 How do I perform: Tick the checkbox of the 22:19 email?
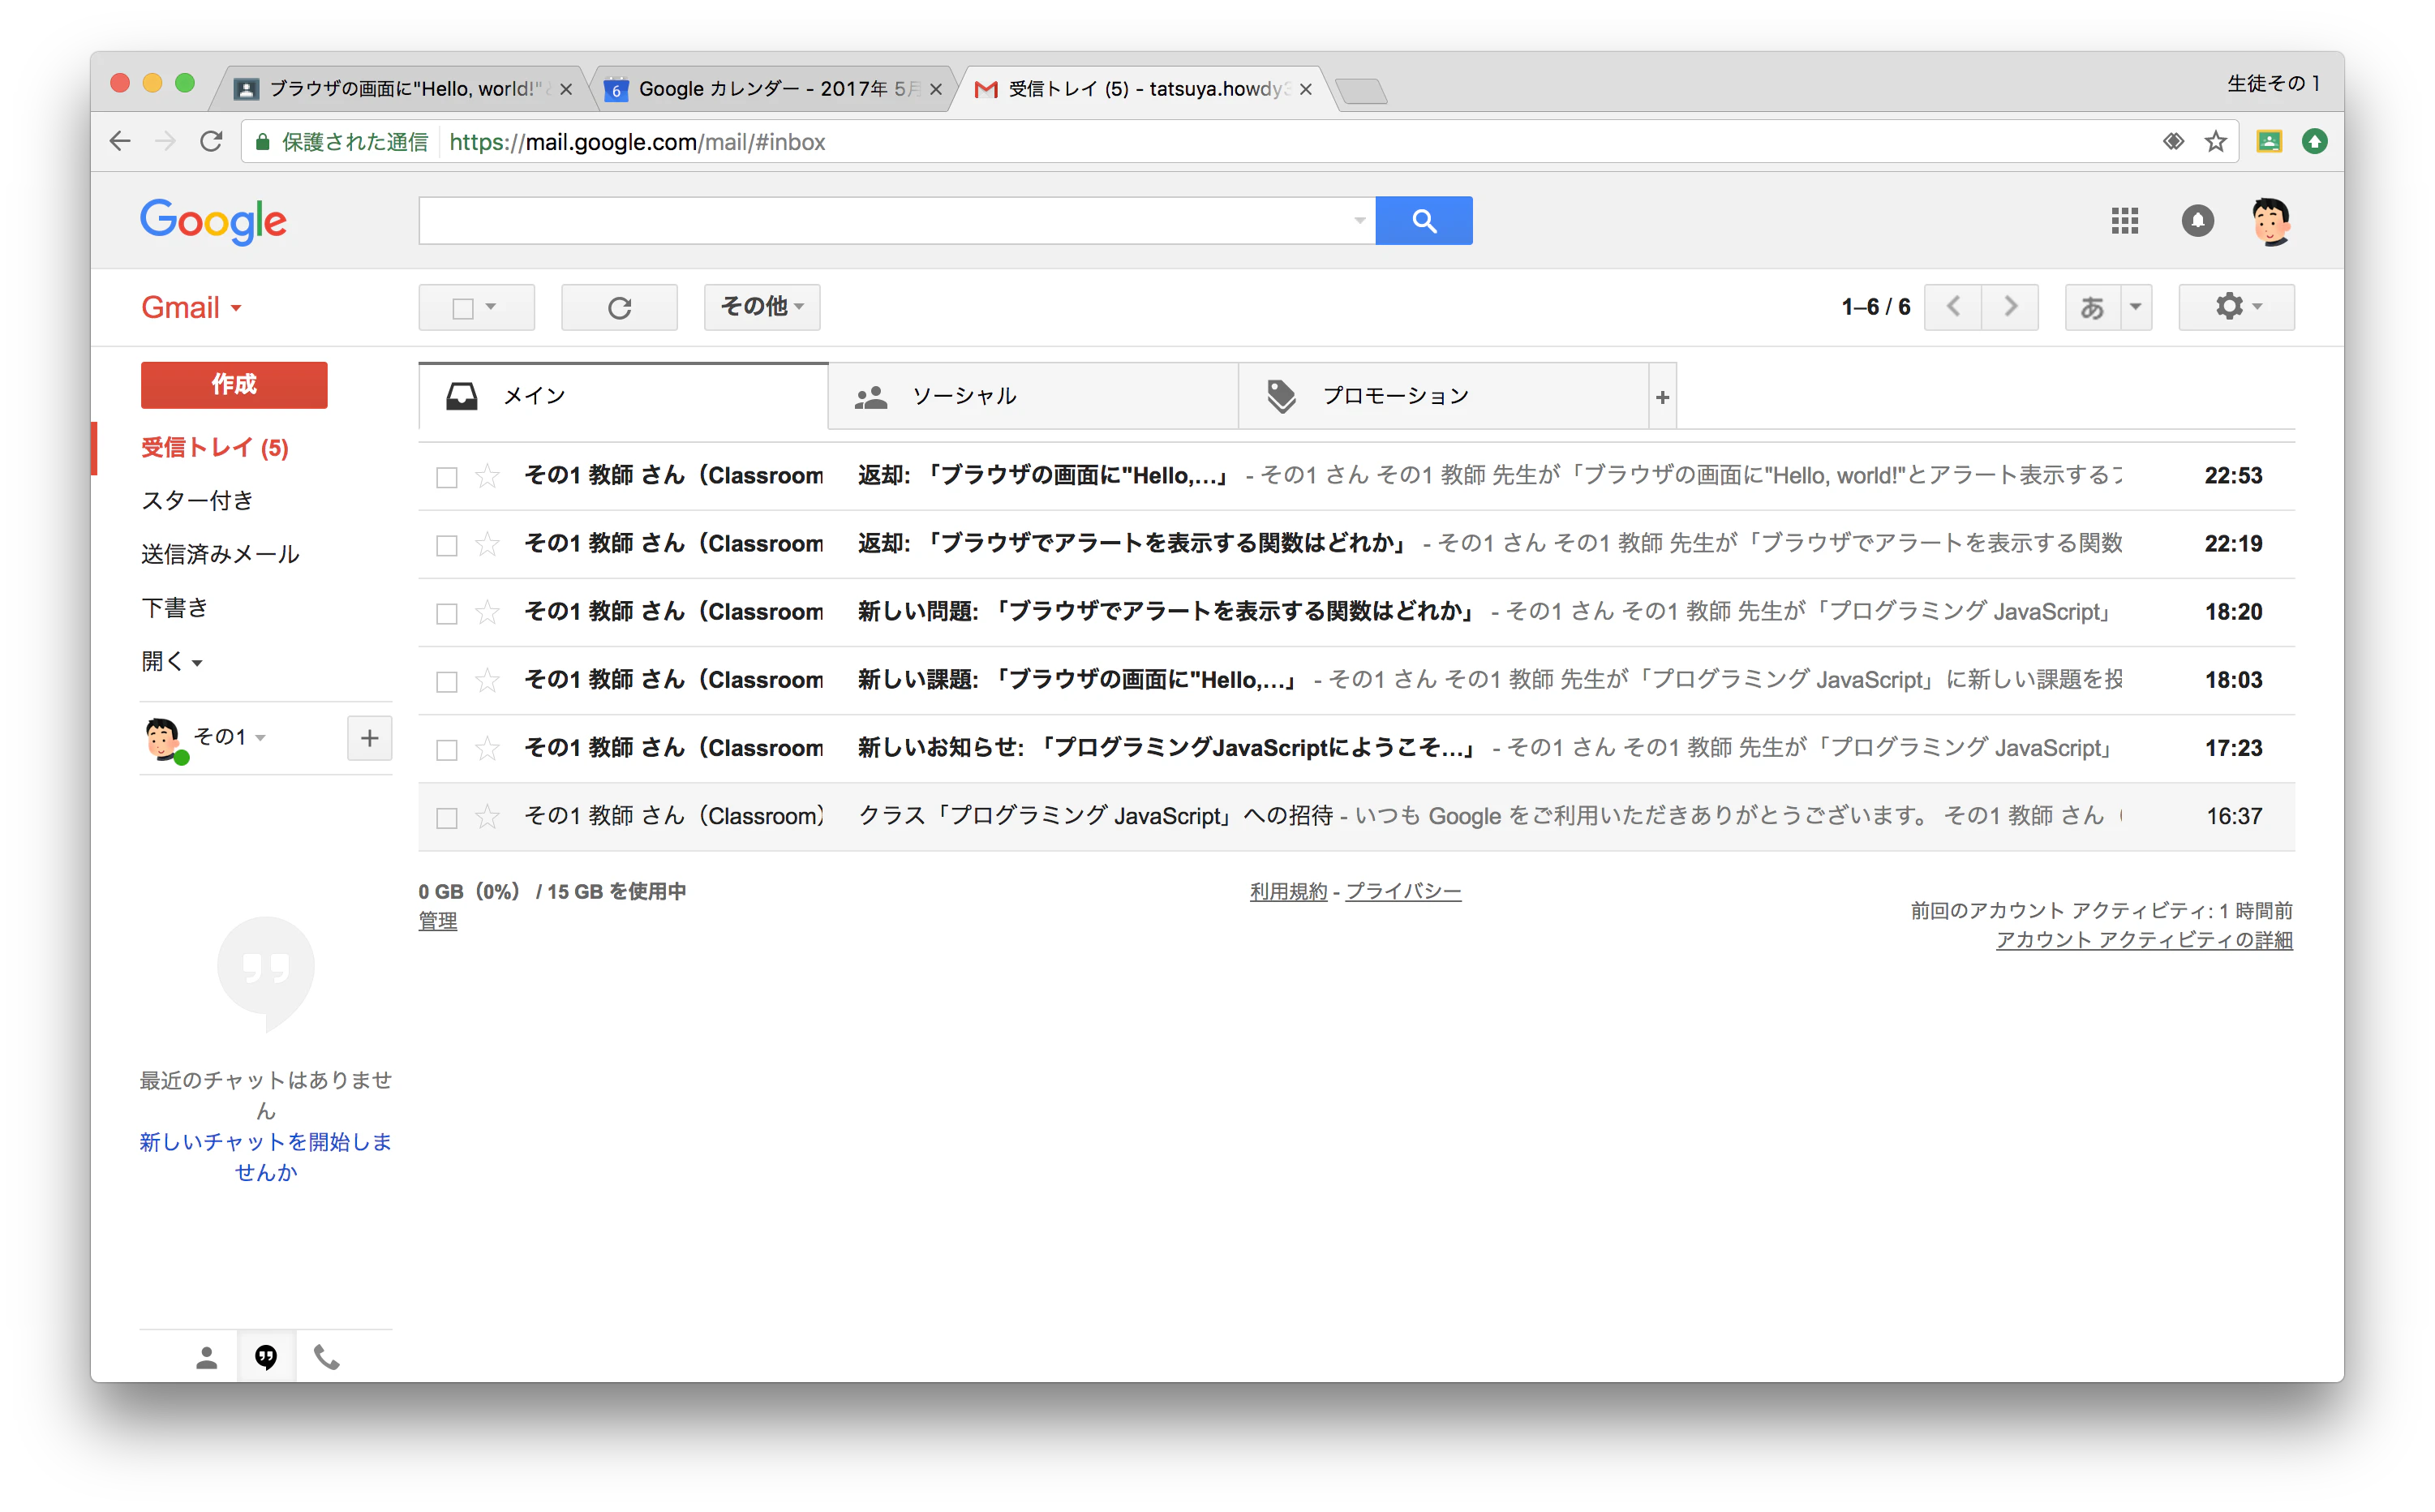point(447,545)
